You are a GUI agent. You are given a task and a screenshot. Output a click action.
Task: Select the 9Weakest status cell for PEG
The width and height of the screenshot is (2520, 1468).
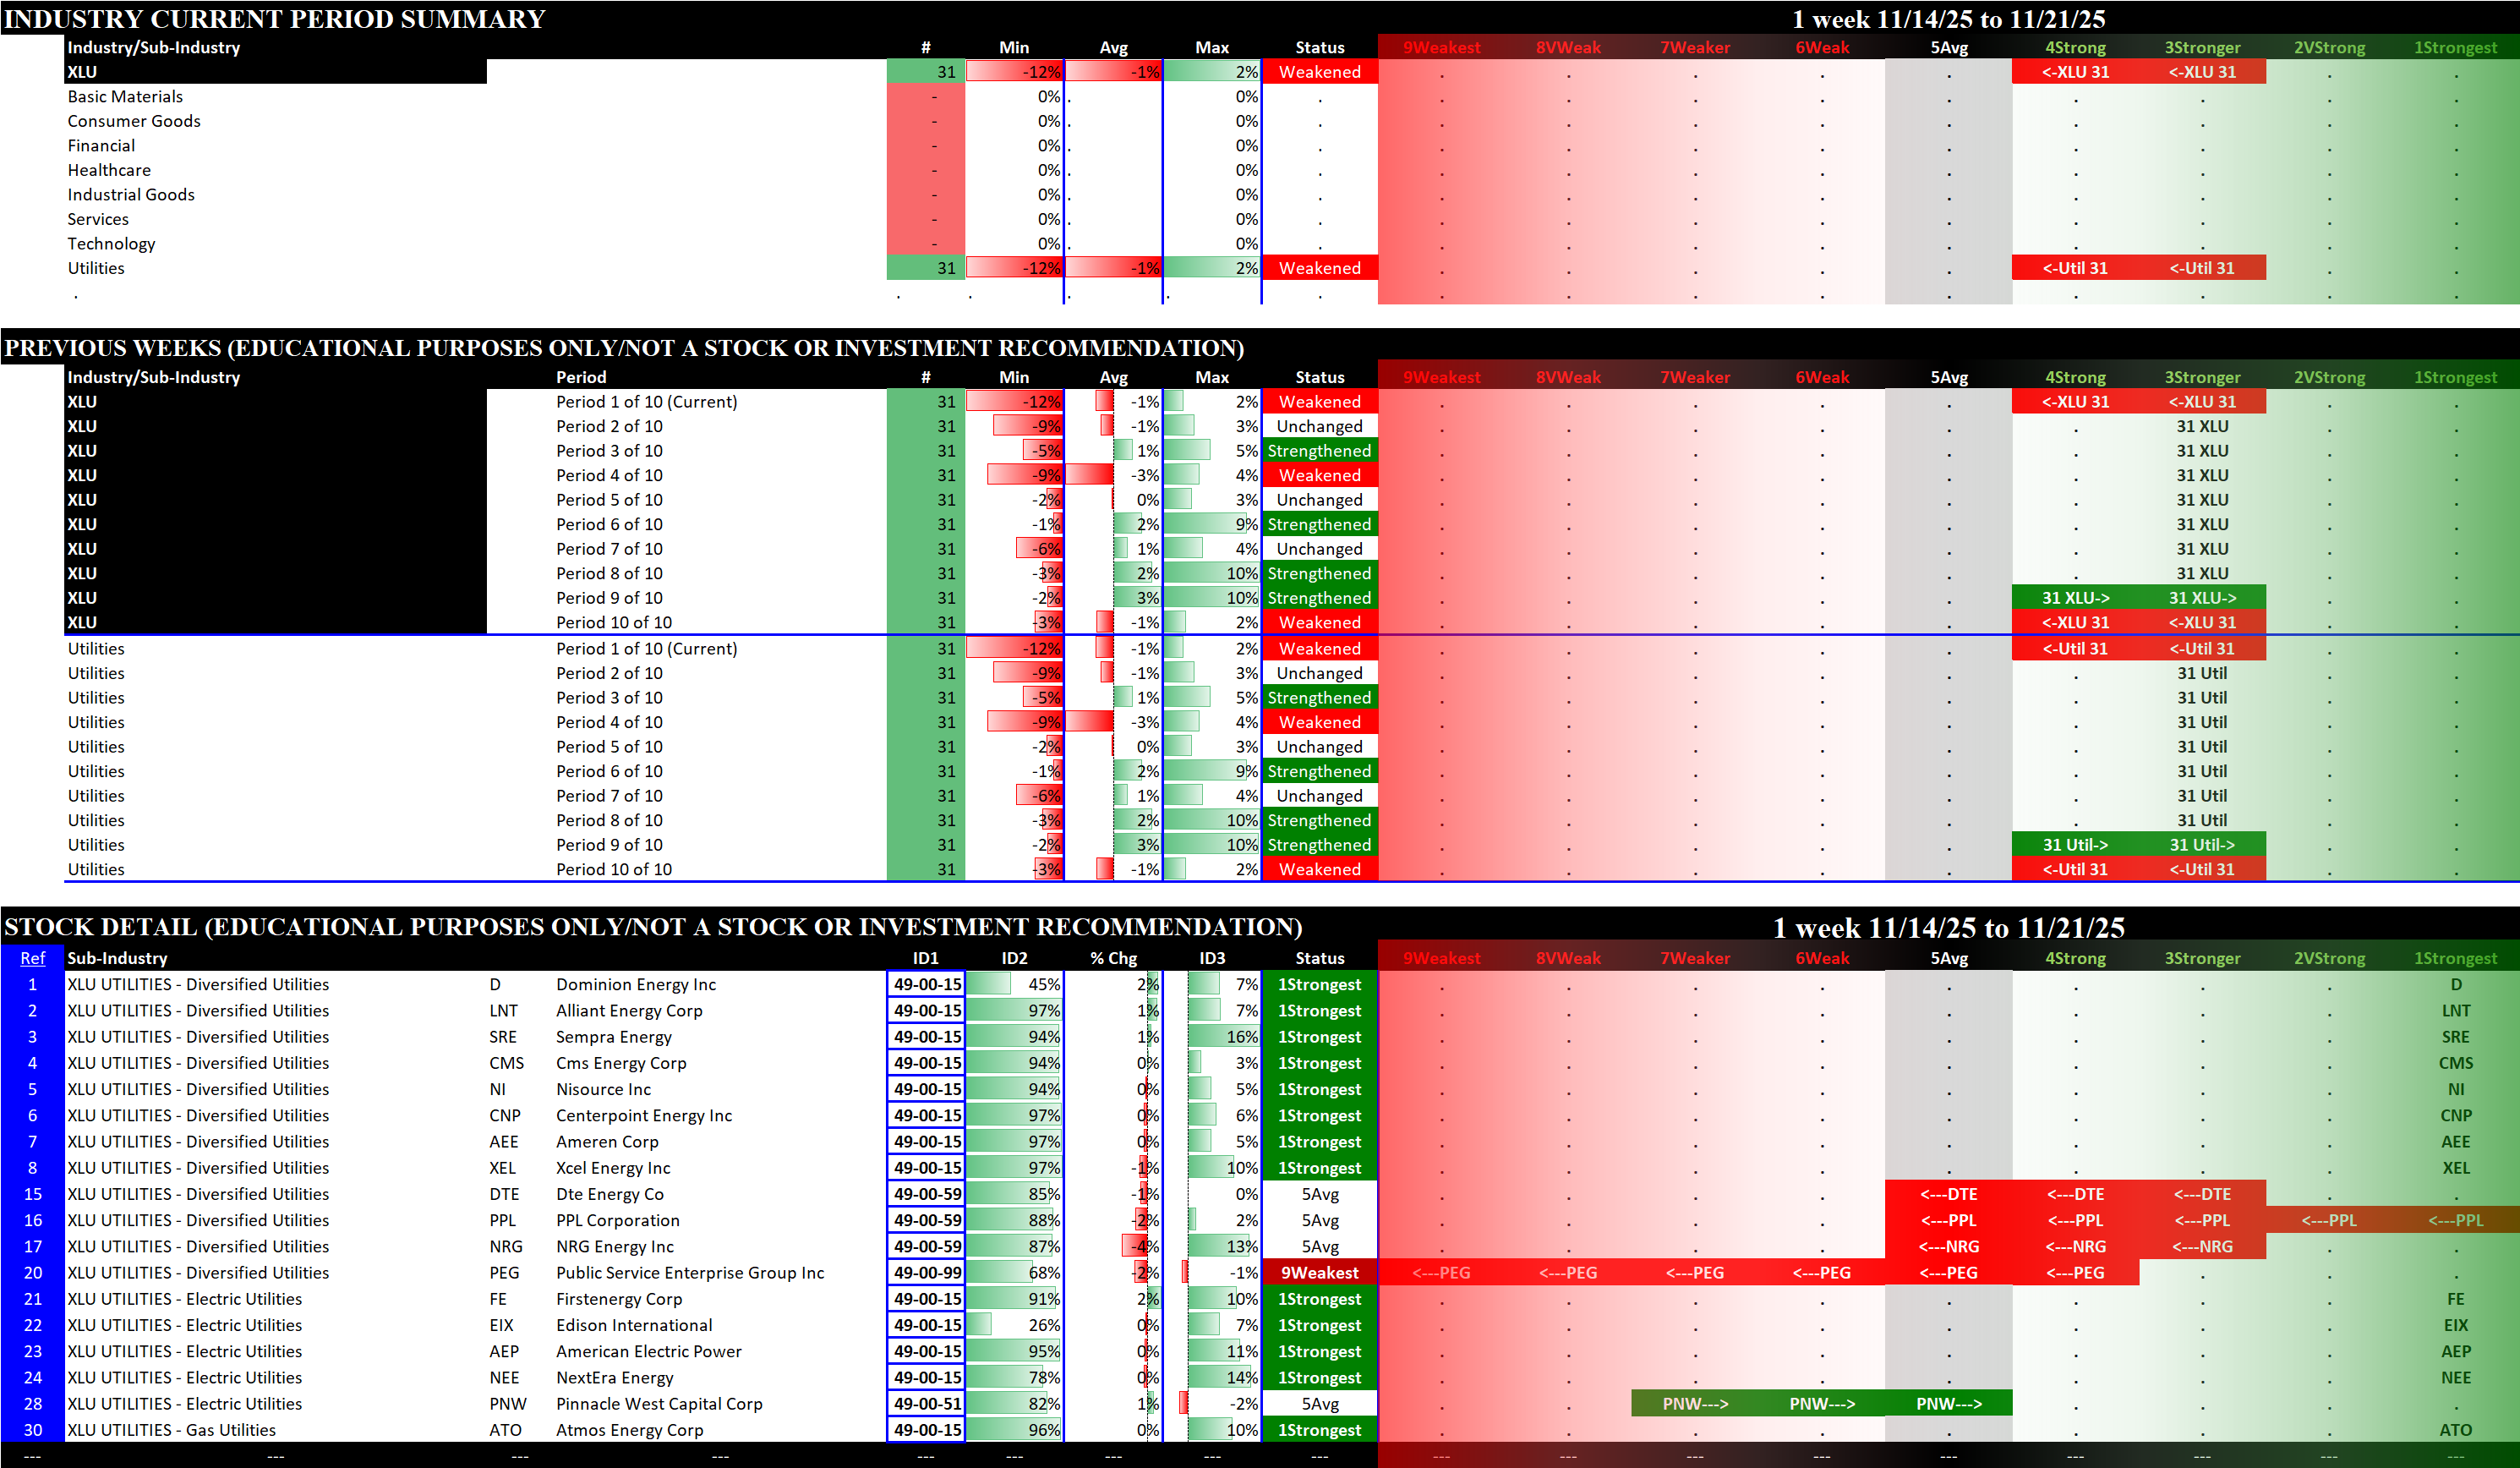click(x=1319, y=1273)
